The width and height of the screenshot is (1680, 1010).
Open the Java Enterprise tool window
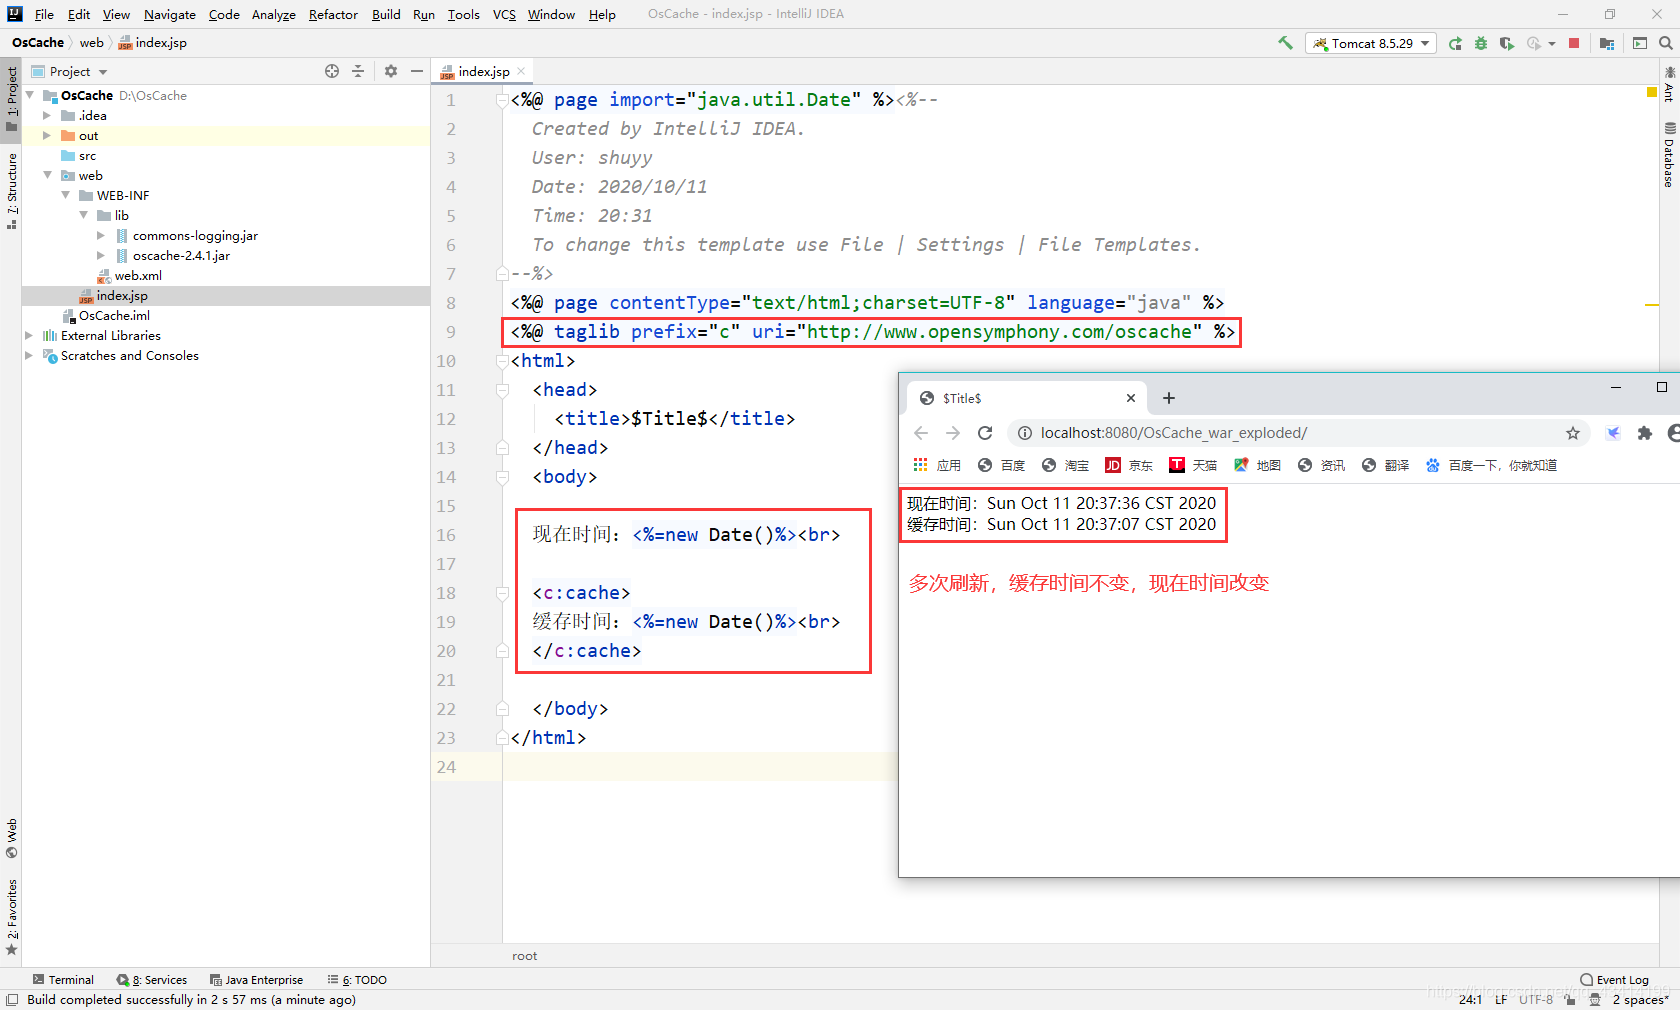coord(257,980)
